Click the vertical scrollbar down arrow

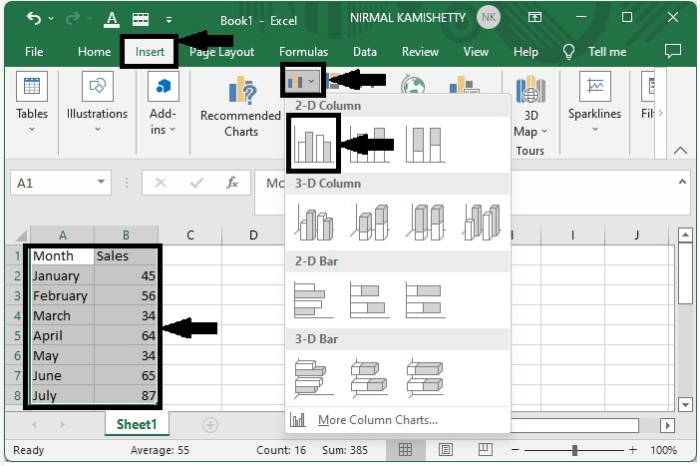685,404
